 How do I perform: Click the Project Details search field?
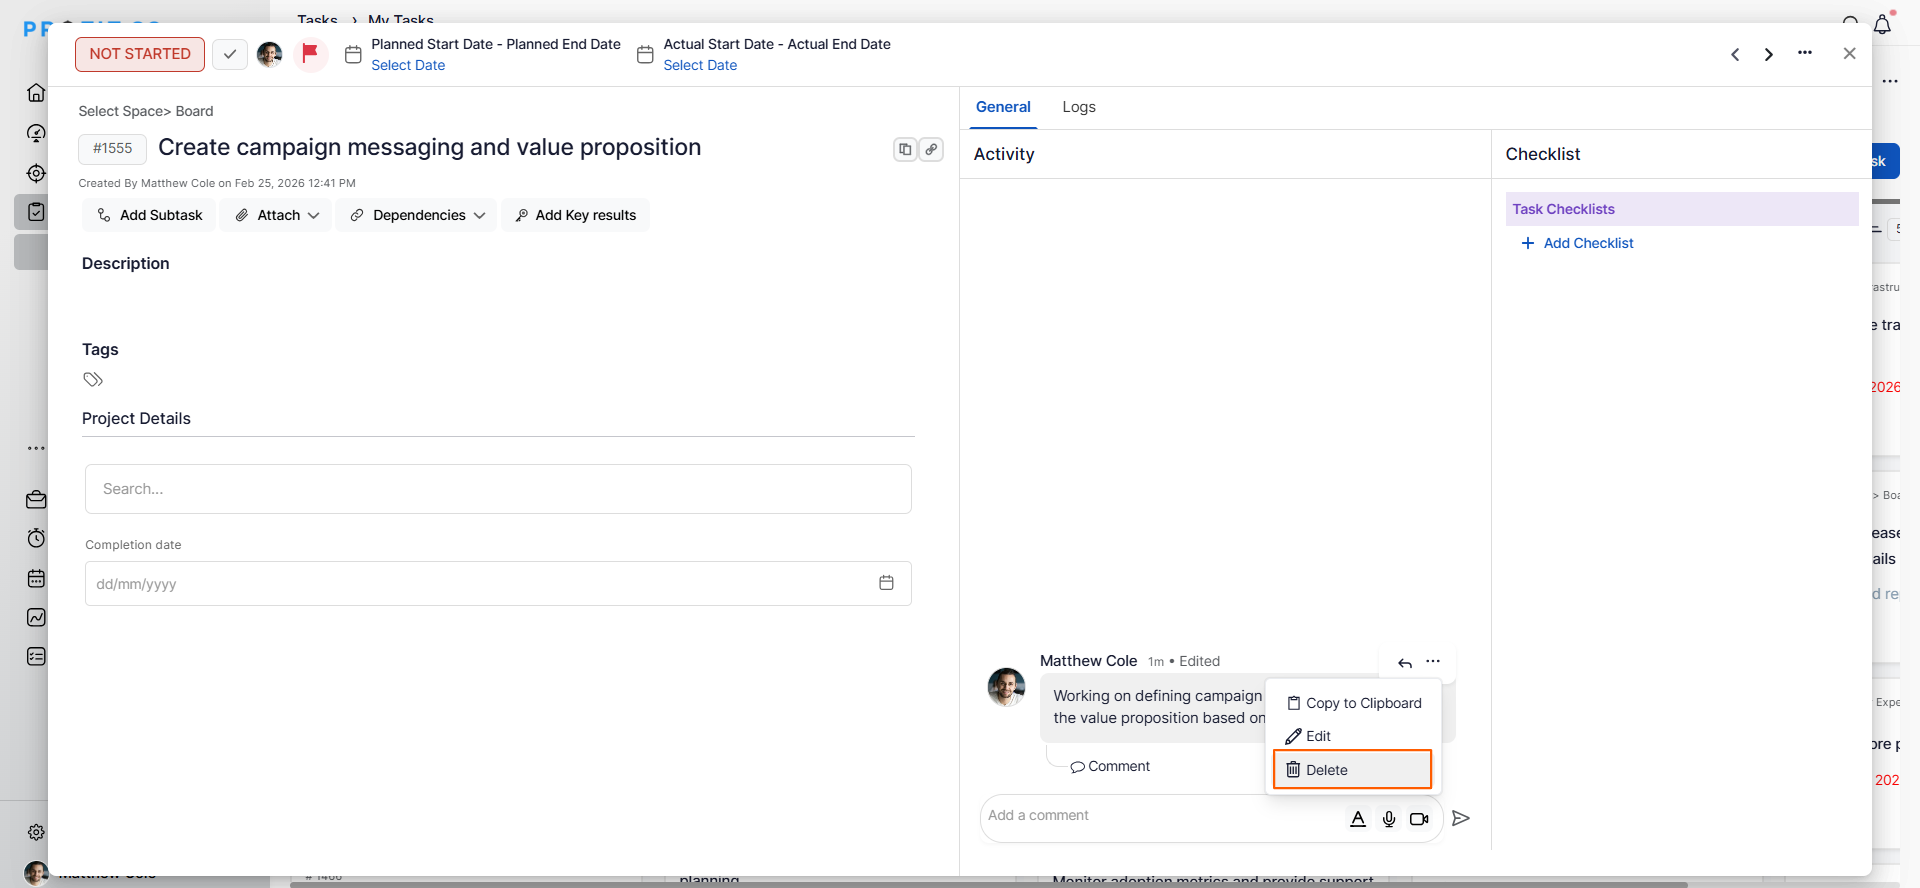[x=498, y=489]
